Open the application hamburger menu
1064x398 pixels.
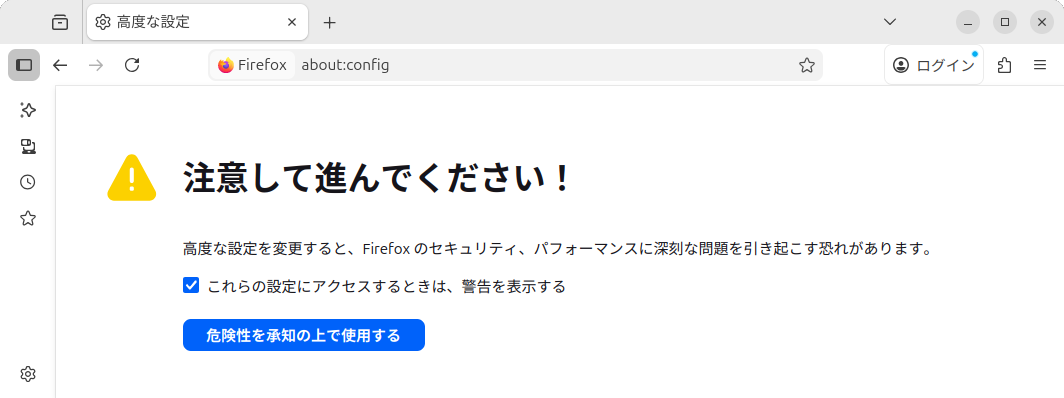(1040, 65)
